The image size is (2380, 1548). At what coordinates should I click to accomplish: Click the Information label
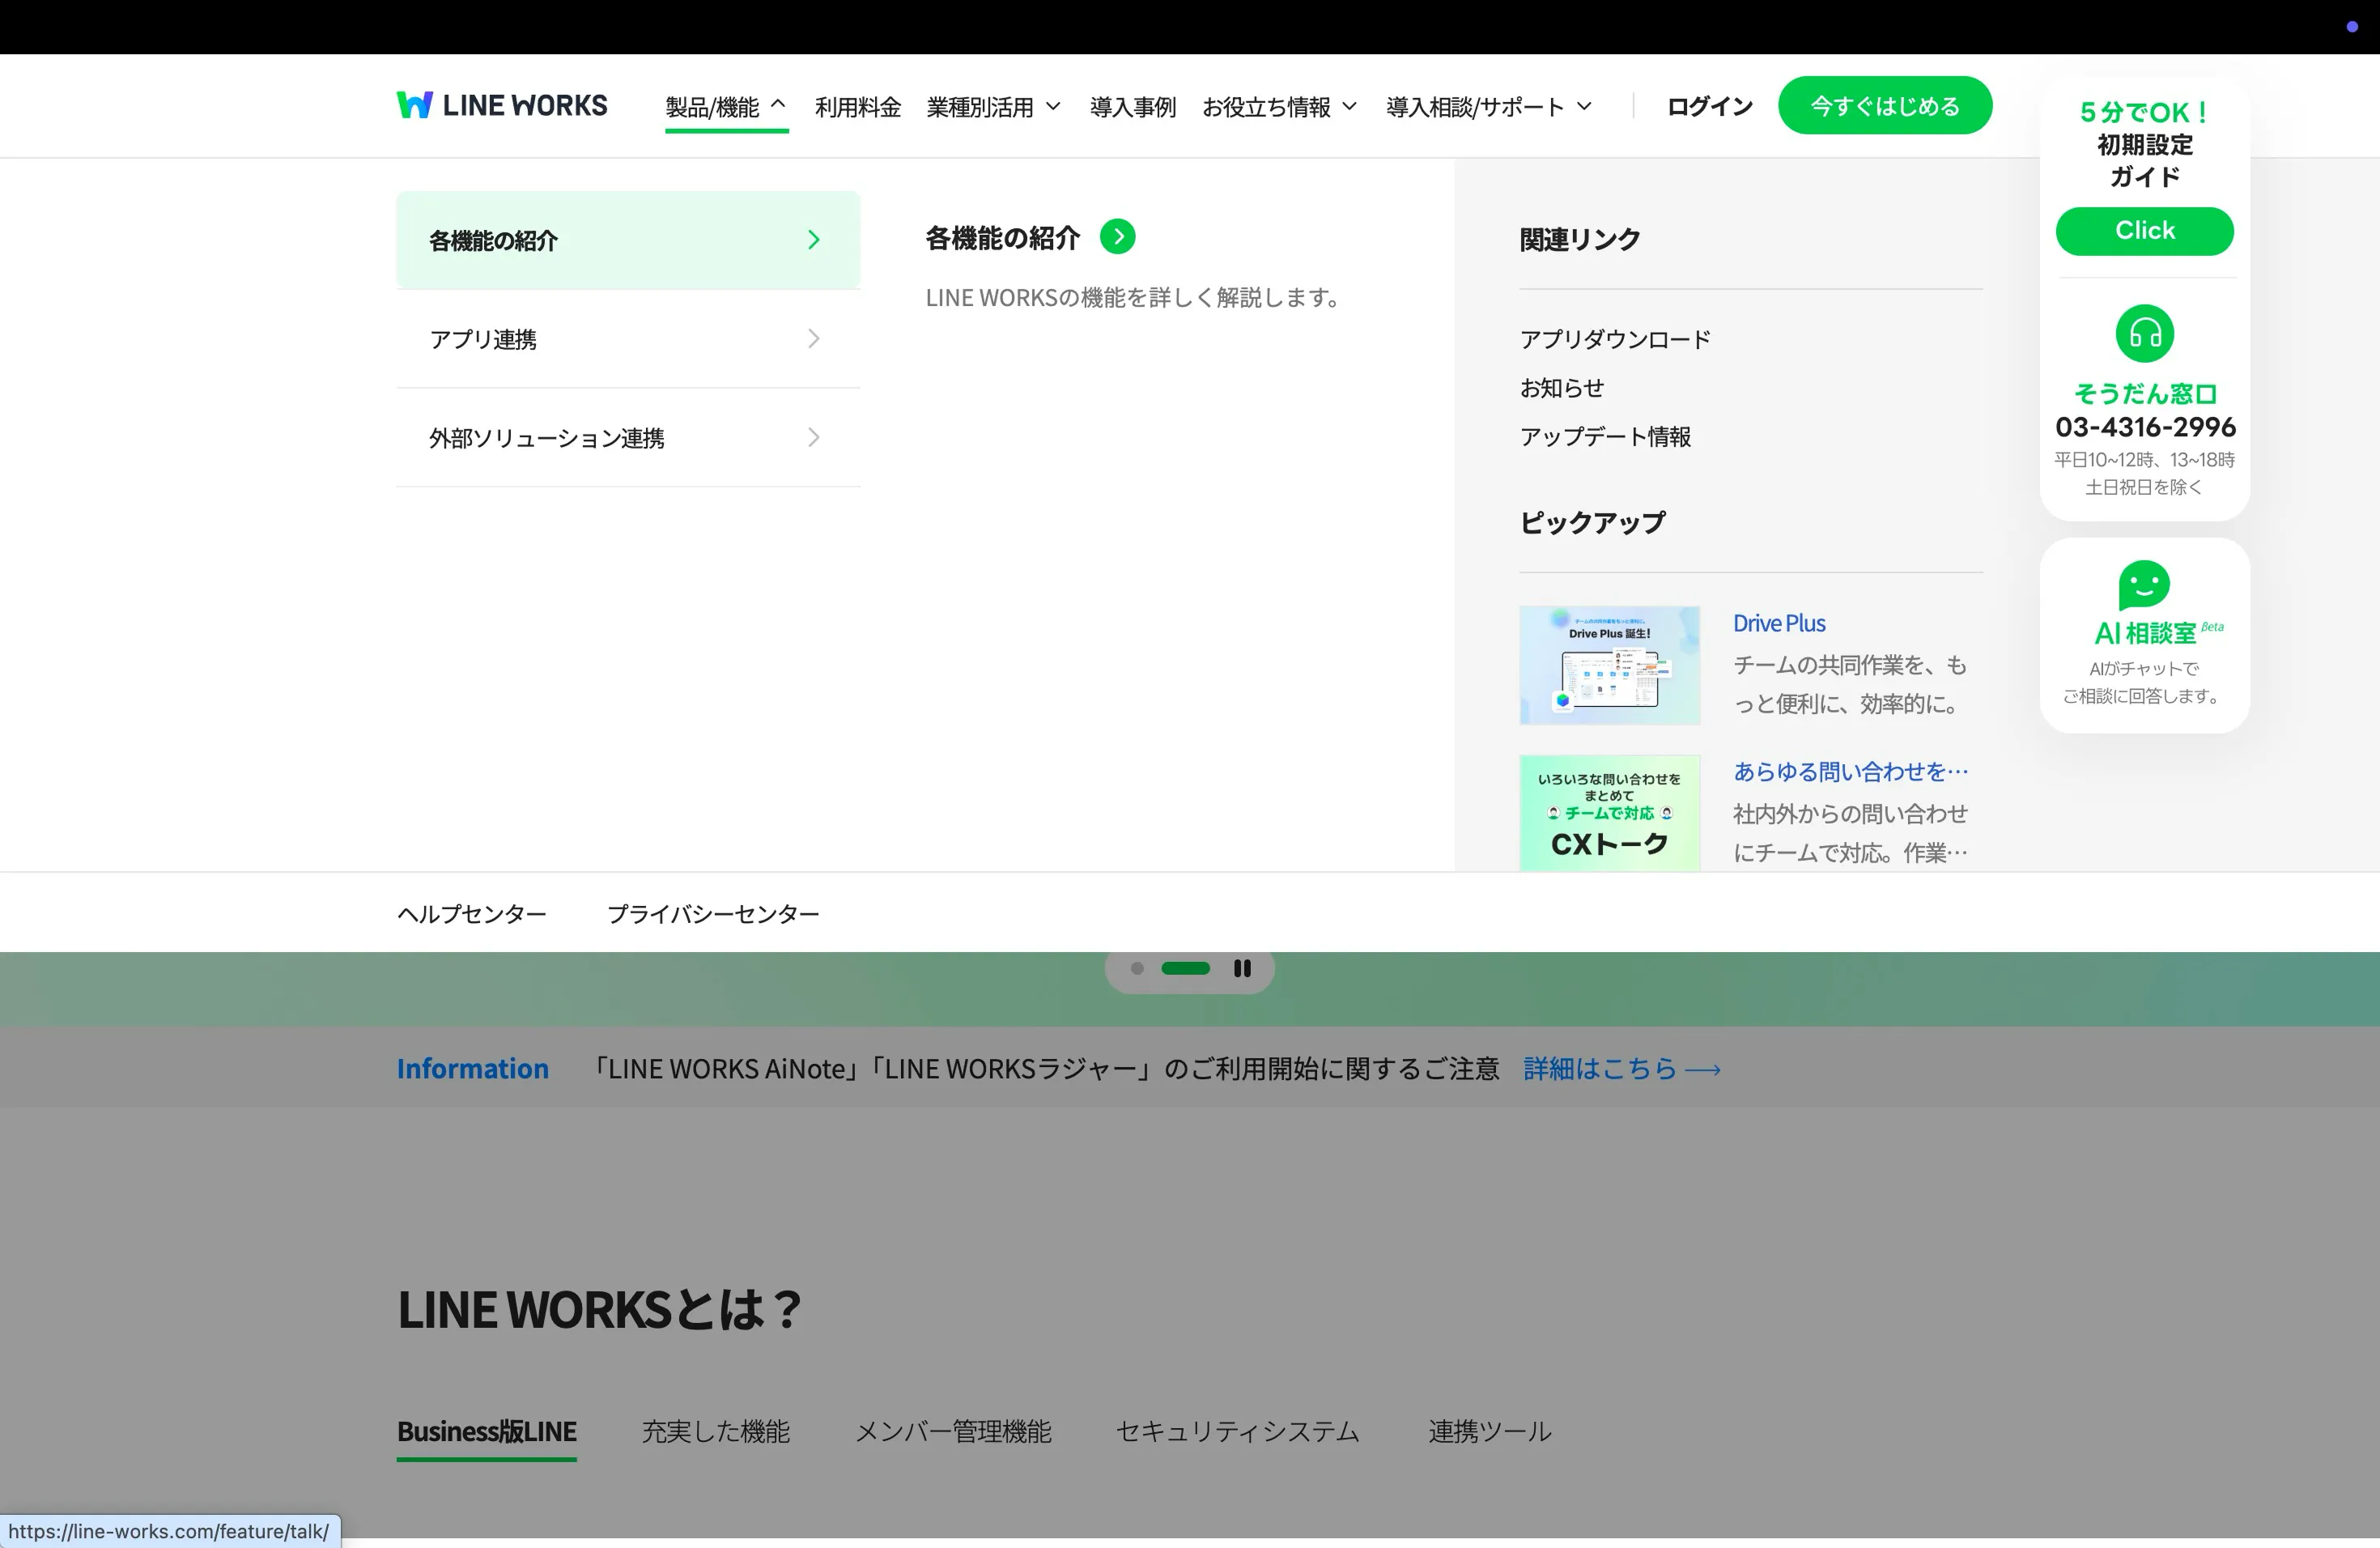tap(472, 1069)
